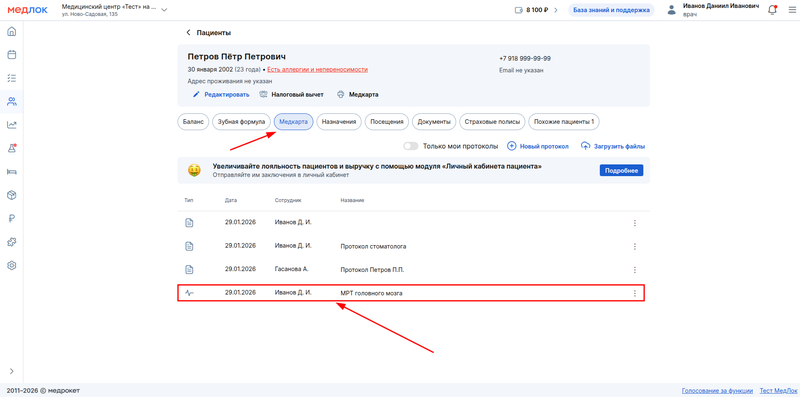
Task: Open База знаний и поддержка
Action: [611, 10]
